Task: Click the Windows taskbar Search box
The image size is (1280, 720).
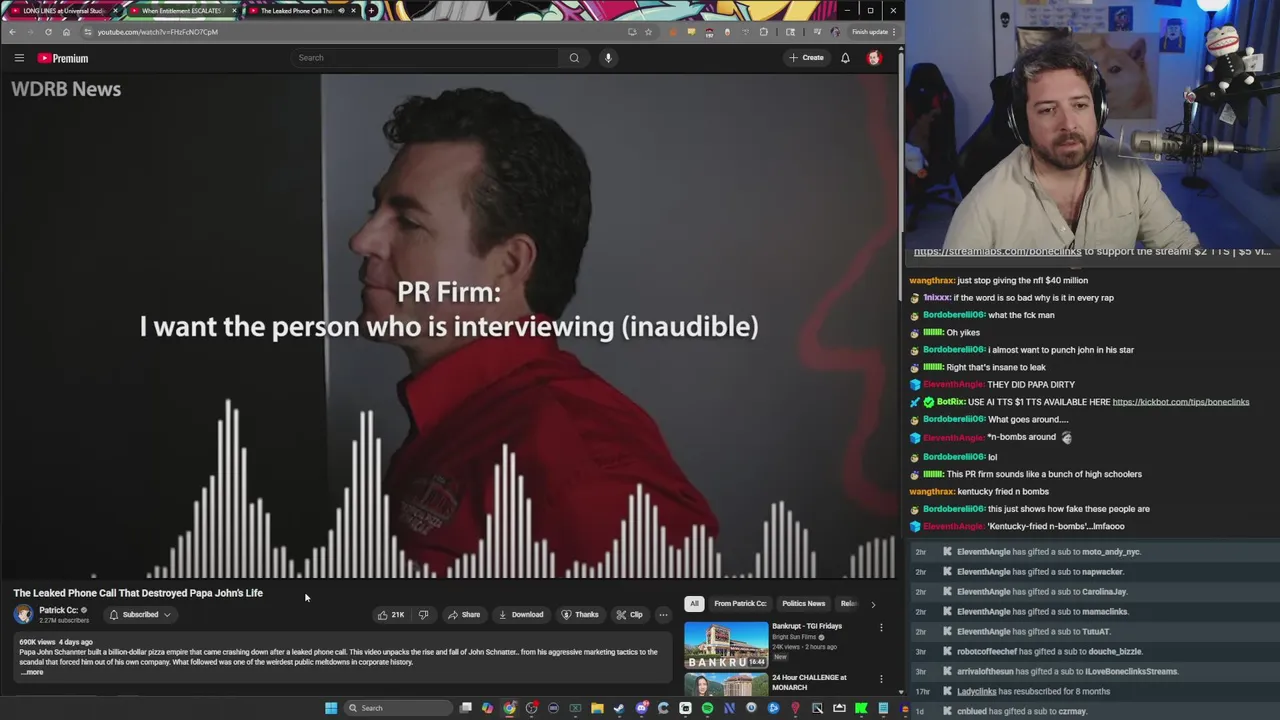Action: [398, 708]
